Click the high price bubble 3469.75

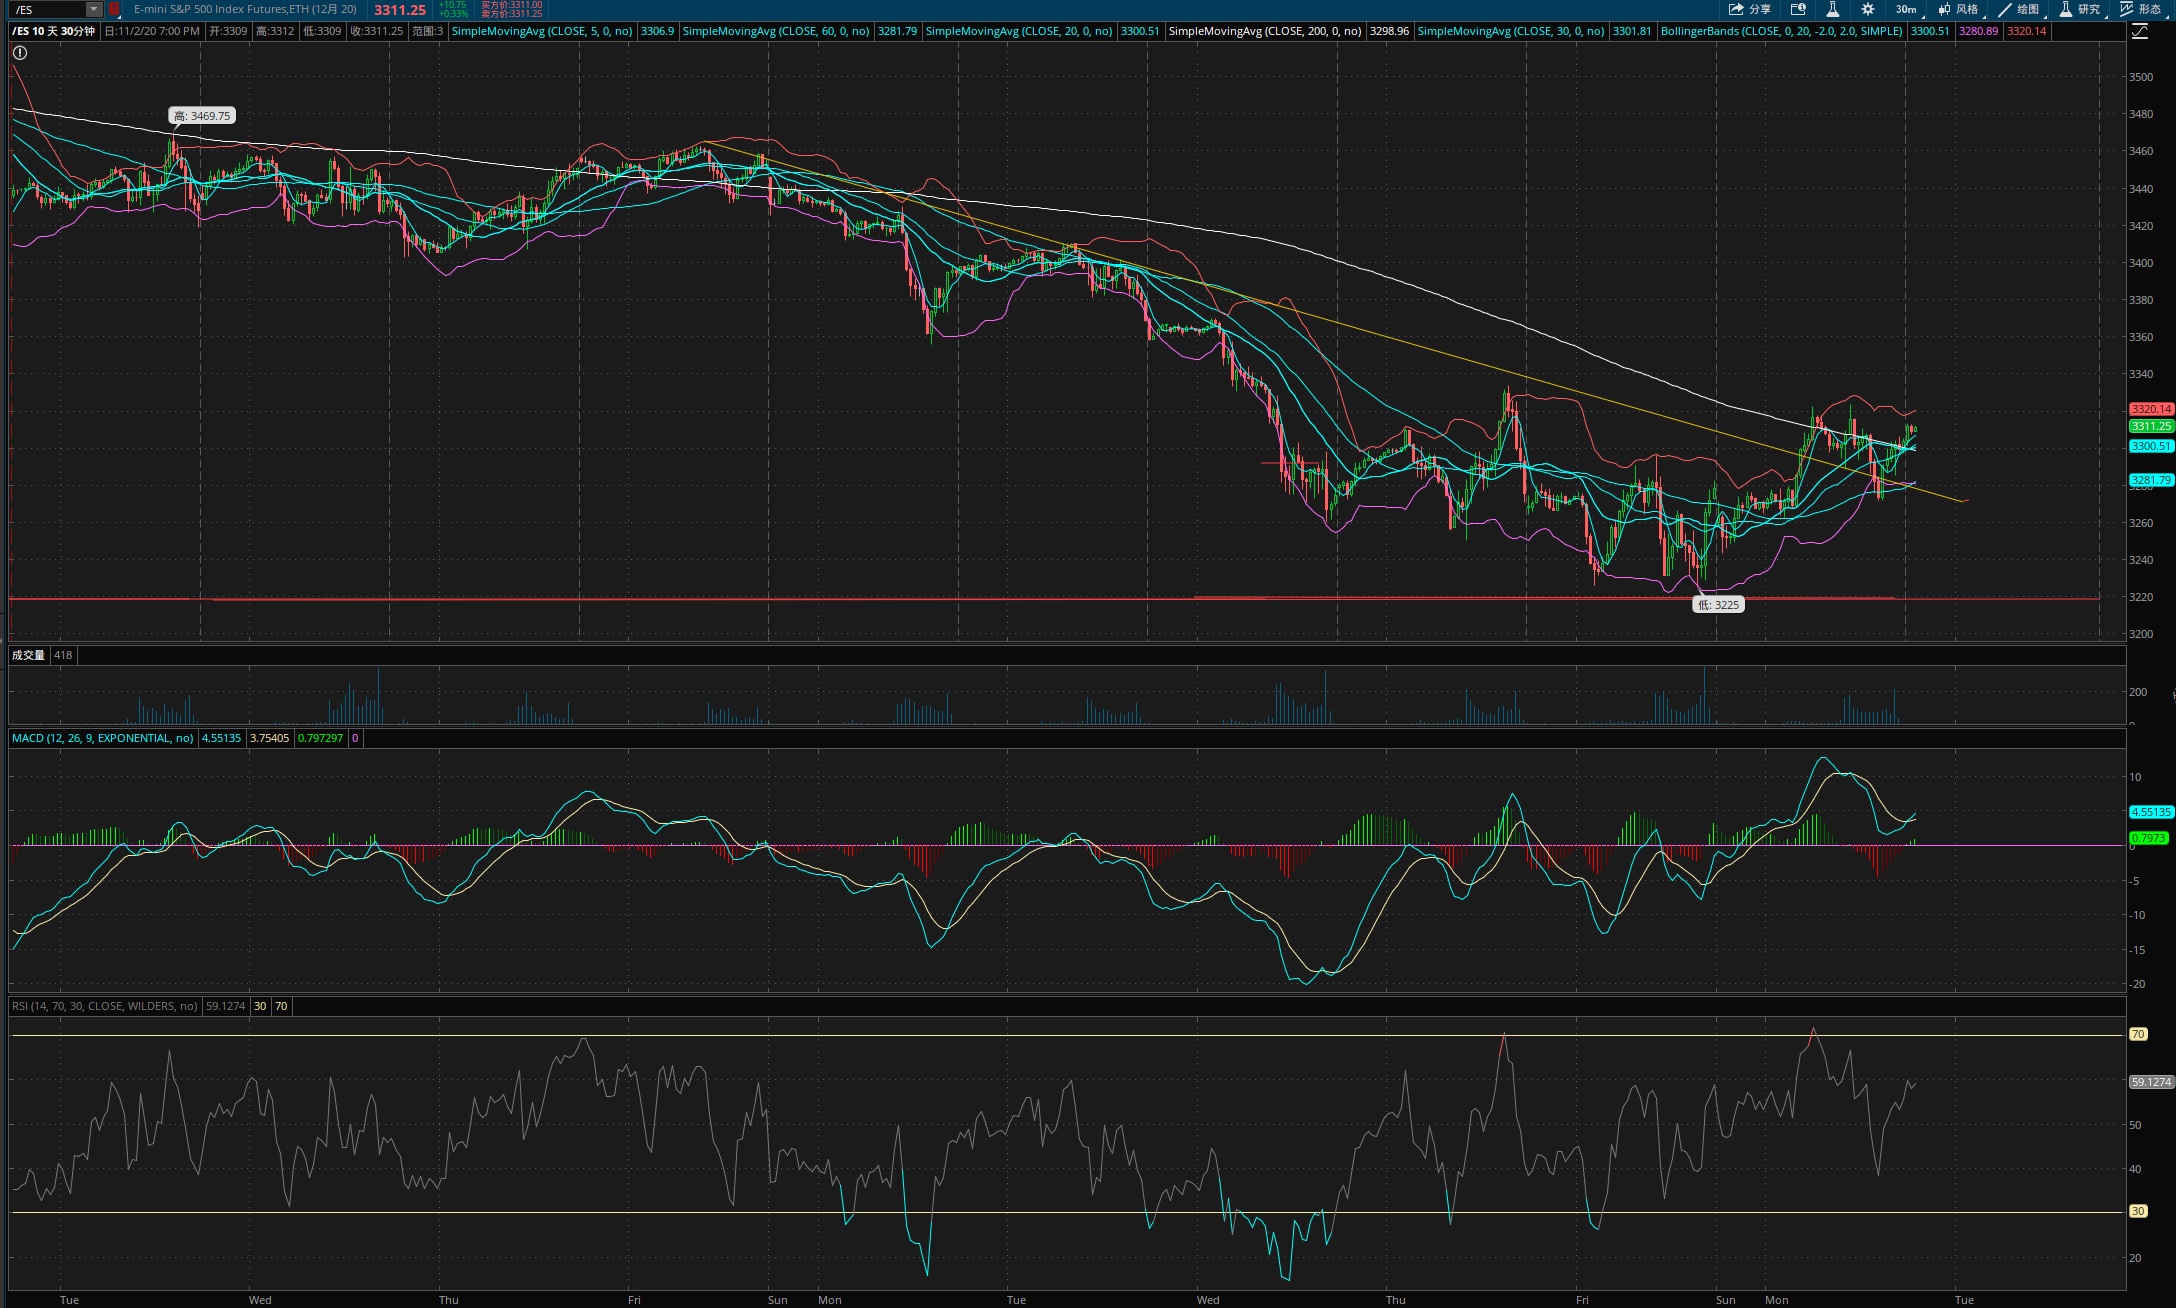click(202, 116)
